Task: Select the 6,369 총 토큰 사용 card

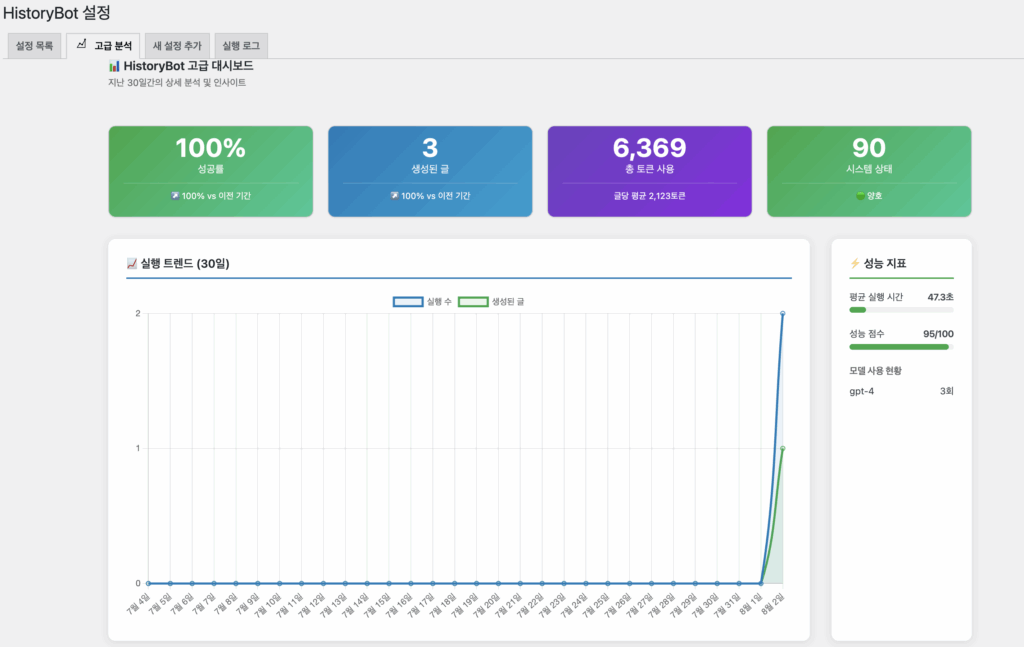Action: [x=650, y=171]
